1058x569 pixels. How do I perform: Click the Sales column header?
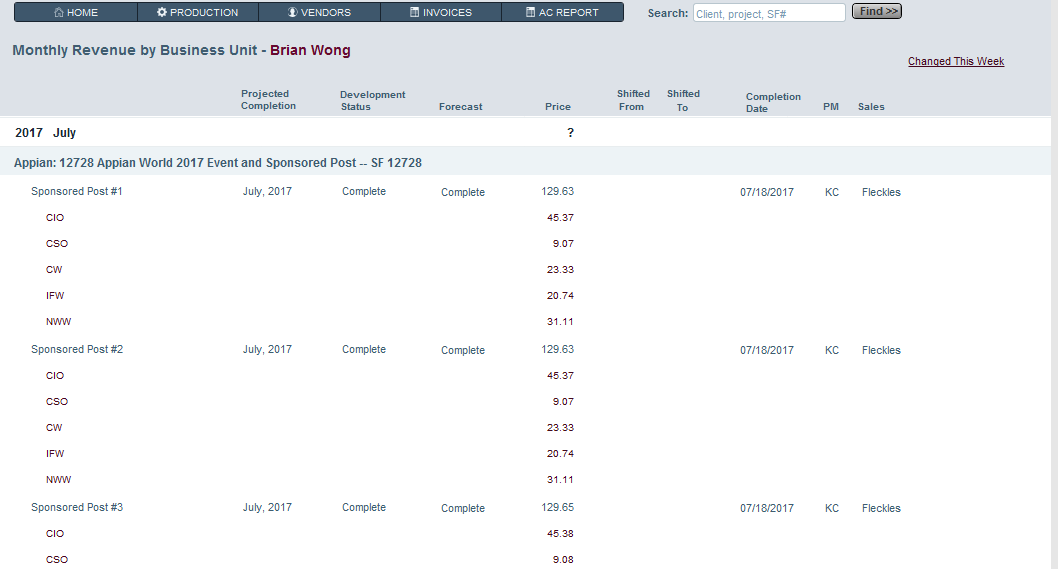pyautogui.click(x=871, y=107)
